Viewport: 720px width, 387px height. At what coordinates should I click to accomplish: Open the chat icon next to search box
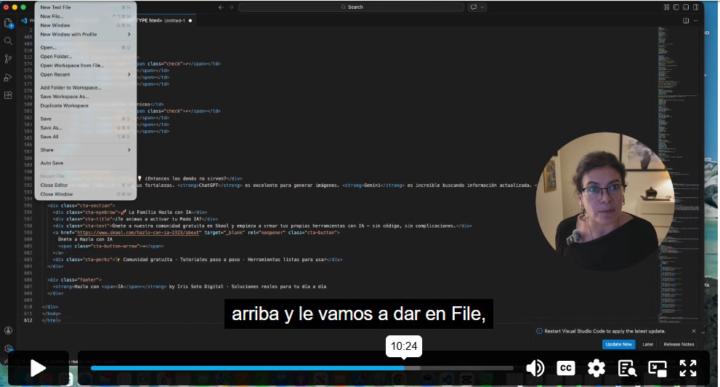point(473,7)
